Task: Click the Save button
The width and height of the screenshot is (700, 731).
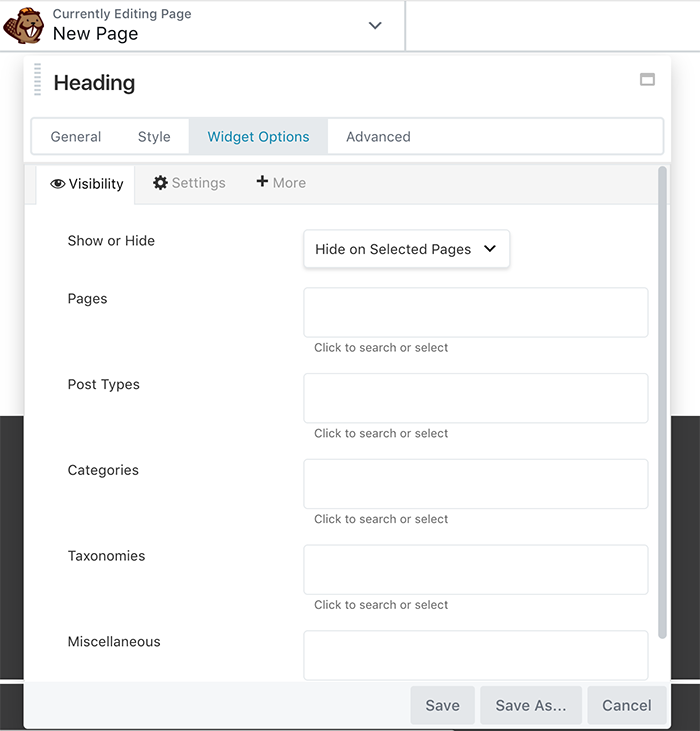Action: tap(442, 705)
